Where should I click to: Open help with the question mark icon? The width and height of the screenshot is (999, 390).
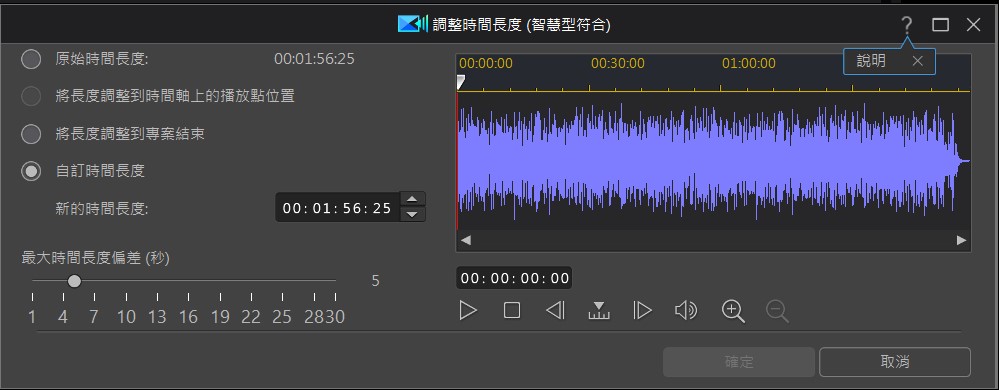906,25
